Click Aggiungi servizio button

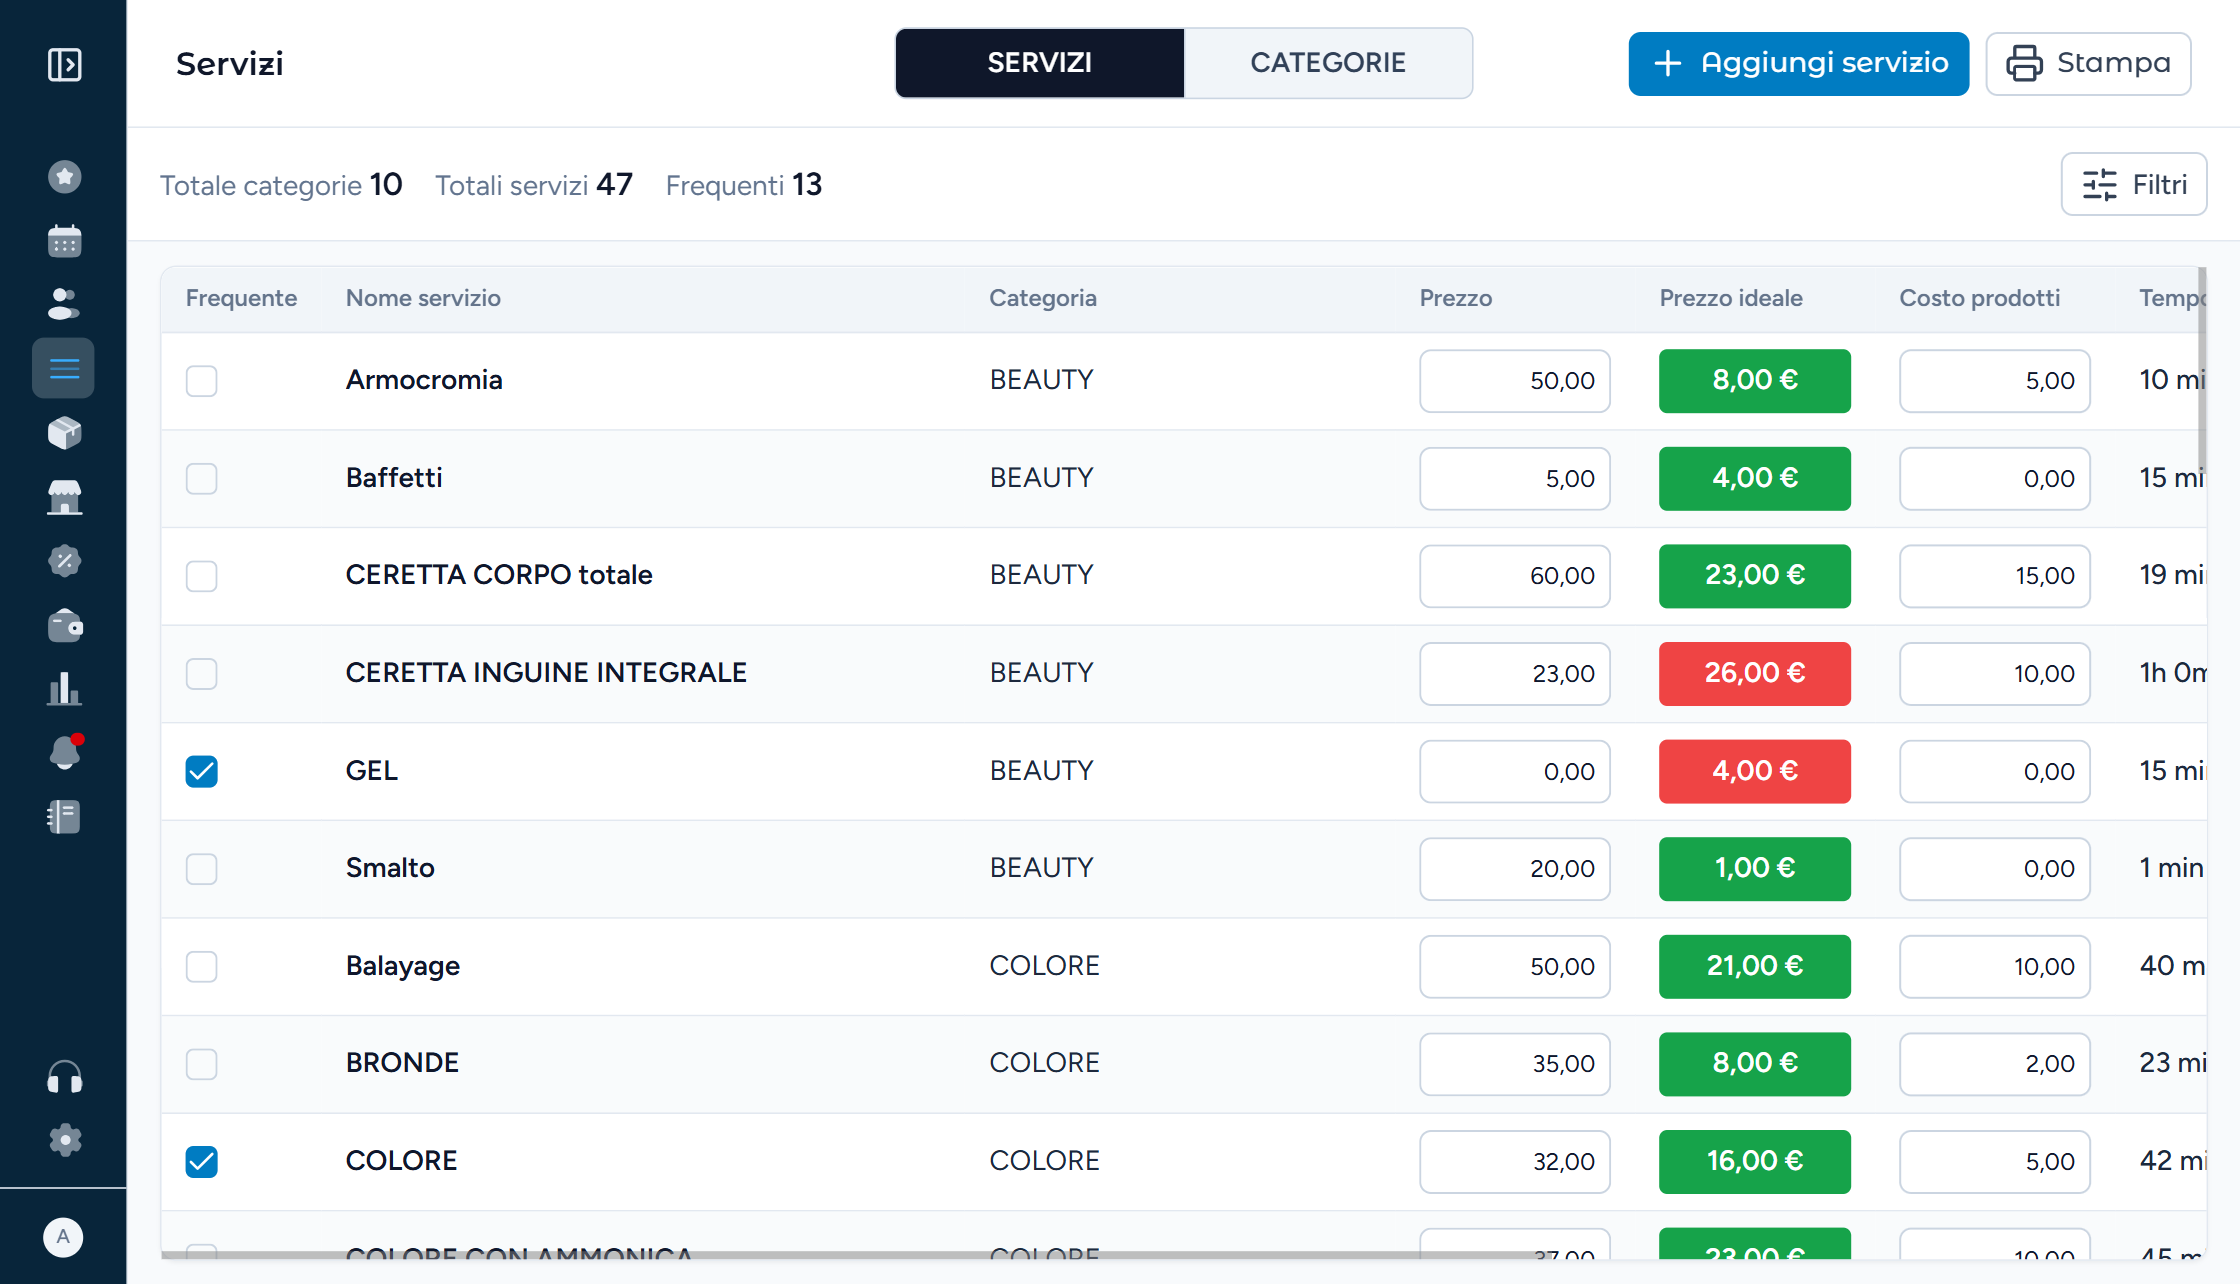(1798, 64)
